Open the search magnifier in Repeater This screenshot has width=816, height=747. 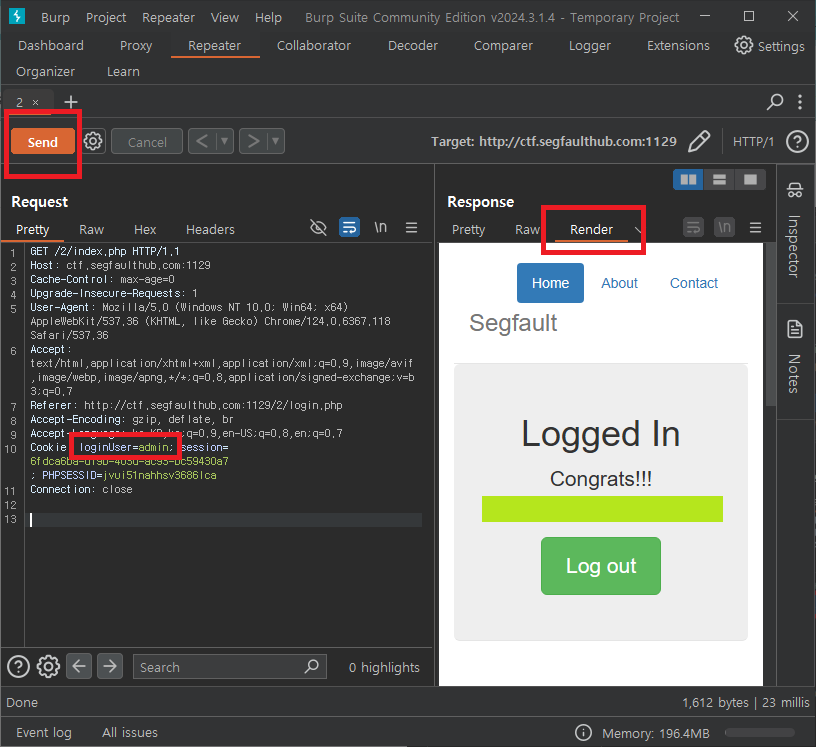pyautogui.click(x=775, y=102)
